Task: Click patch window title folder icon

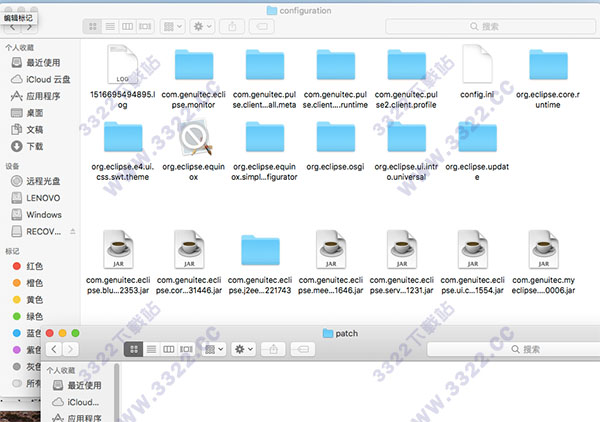Action: click(328, 333)
